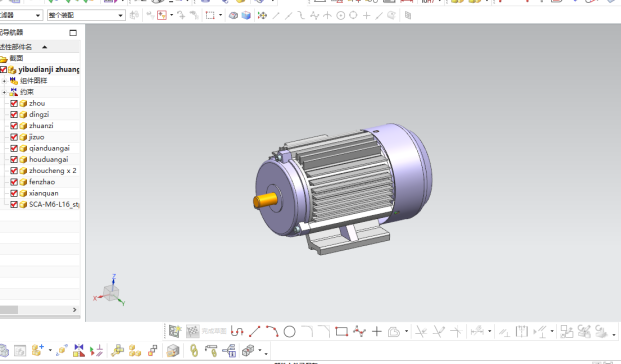Select the circle sketch tool
This screenshot has height=364, width=621.
coord(290,331)
